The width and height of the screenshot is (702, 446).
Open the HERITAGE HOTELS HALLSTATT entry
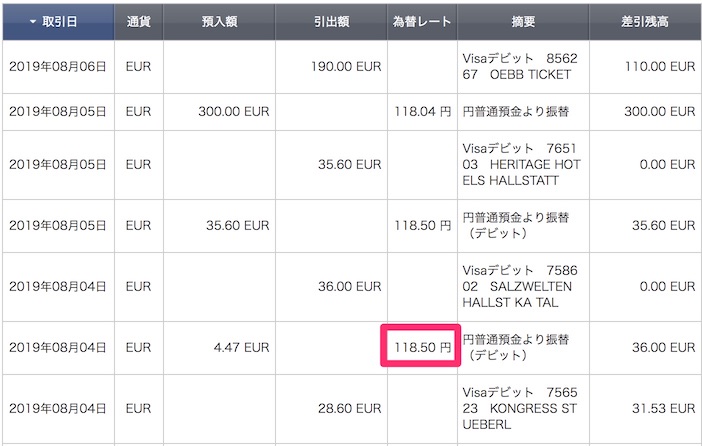(520, 163)
